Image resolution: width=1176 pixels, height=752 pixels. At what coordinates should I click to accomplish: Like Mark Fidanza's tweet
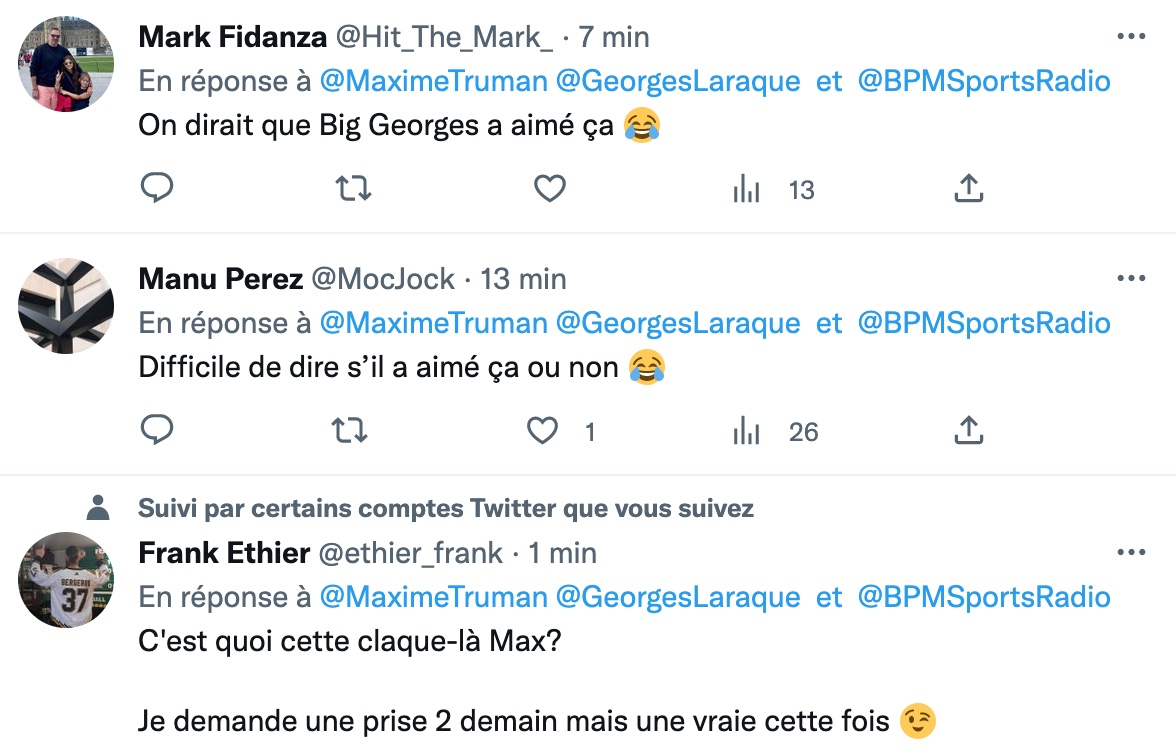pos(549,188)
